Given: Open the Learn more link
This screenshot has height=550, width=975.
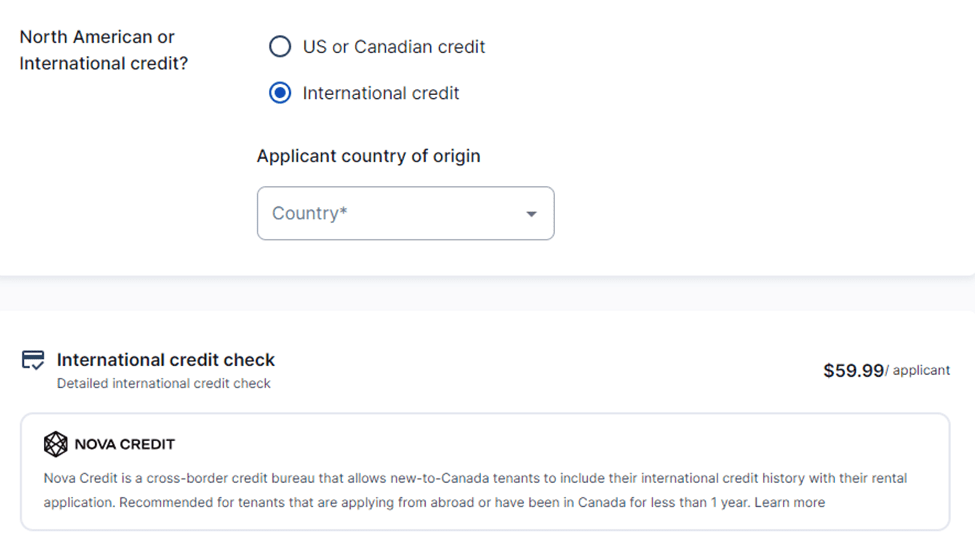Looking at the screenshot, I should point(790,502).
